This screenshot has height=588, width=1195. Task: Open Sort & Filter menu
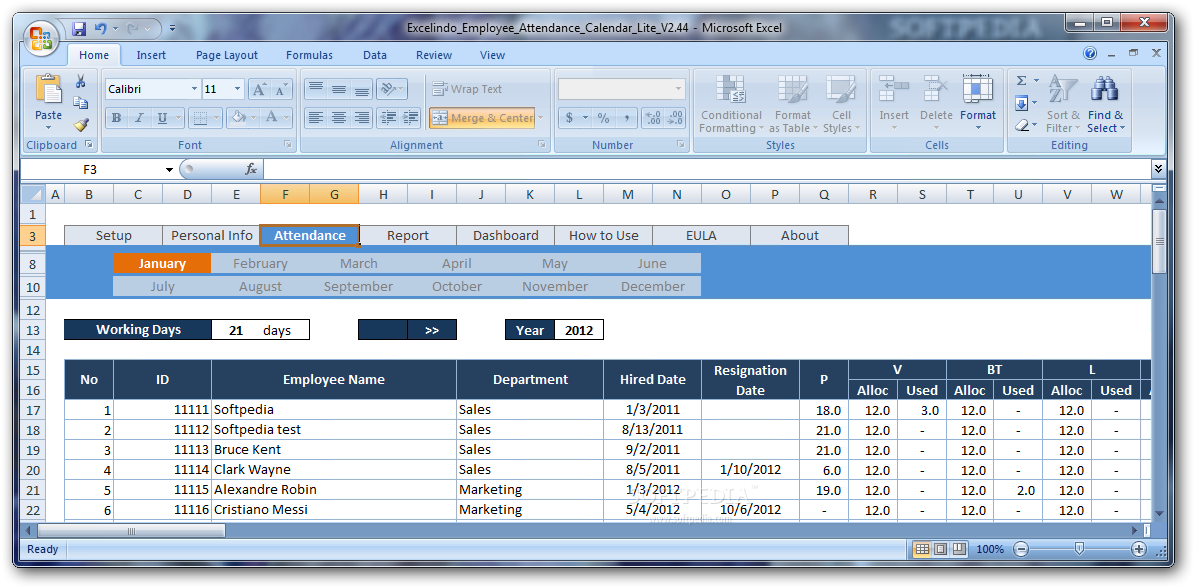click(1063, 104)
